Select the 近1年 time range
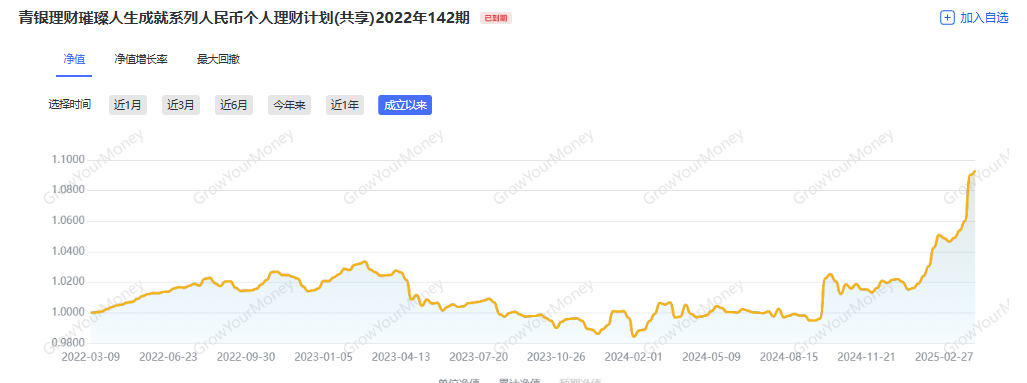 (345, 105)
